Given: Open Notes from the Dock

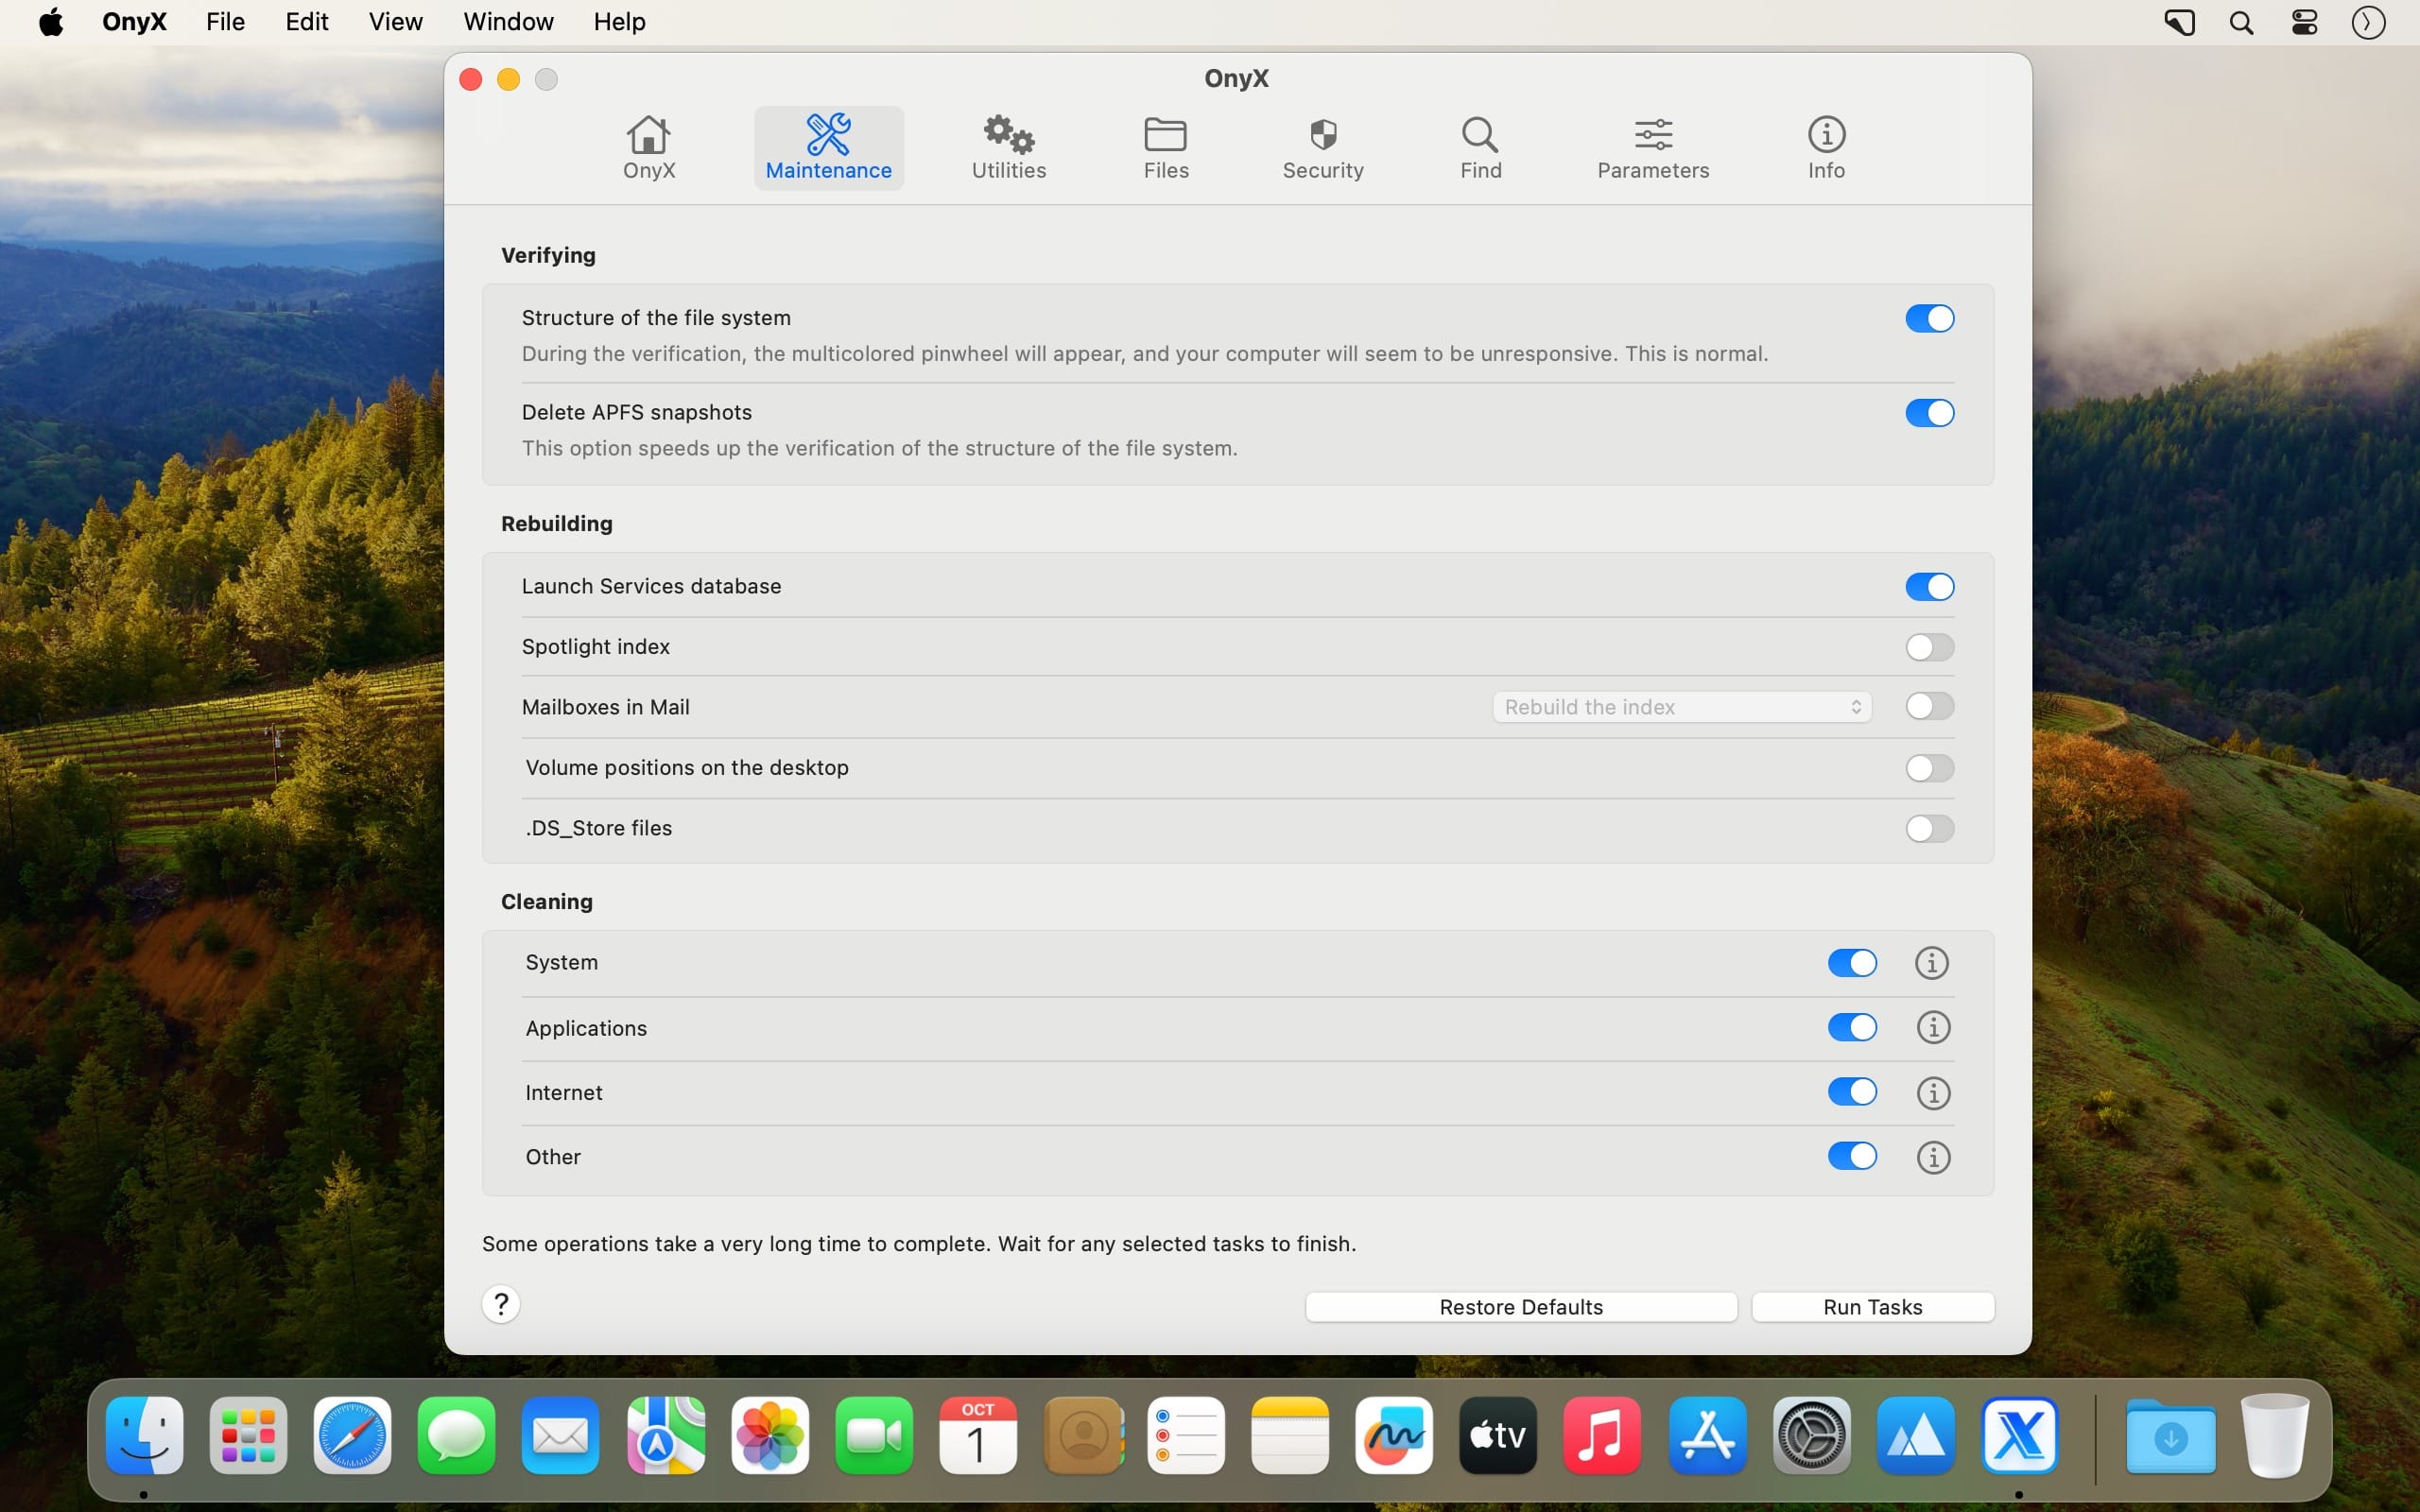Looking at the screenshot, I should coord(1290,1436).
